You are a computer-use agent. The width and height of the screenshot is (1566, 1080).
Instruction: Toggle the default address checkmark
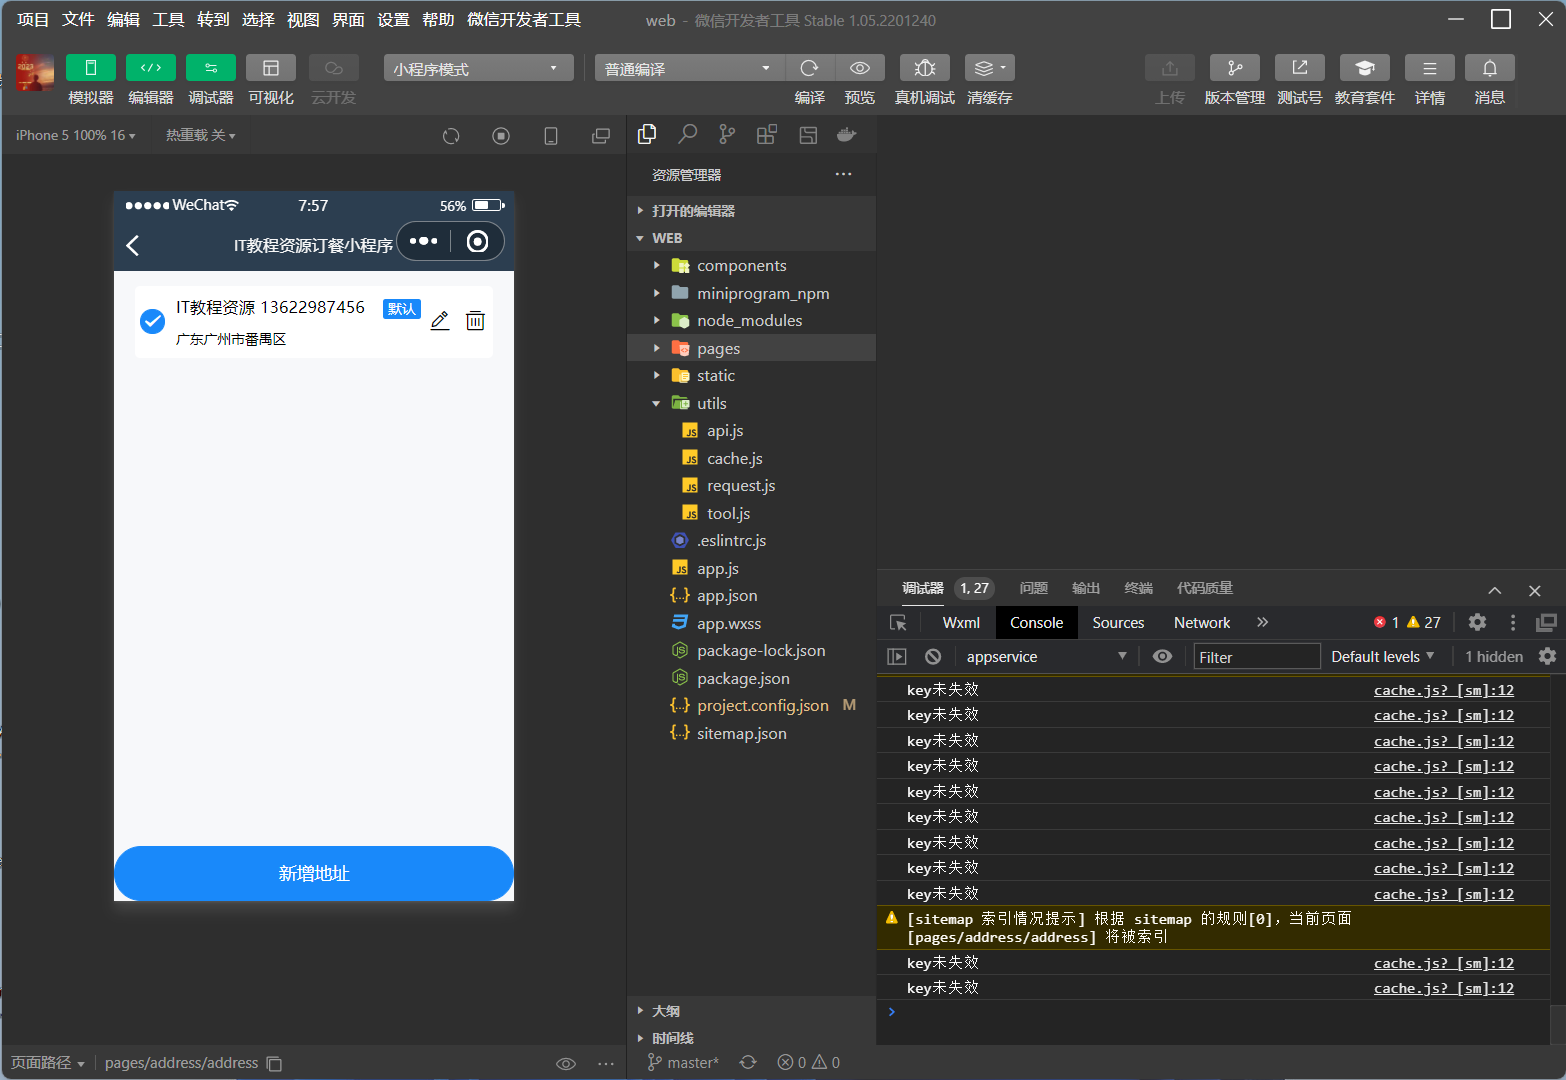click(152, 321)
